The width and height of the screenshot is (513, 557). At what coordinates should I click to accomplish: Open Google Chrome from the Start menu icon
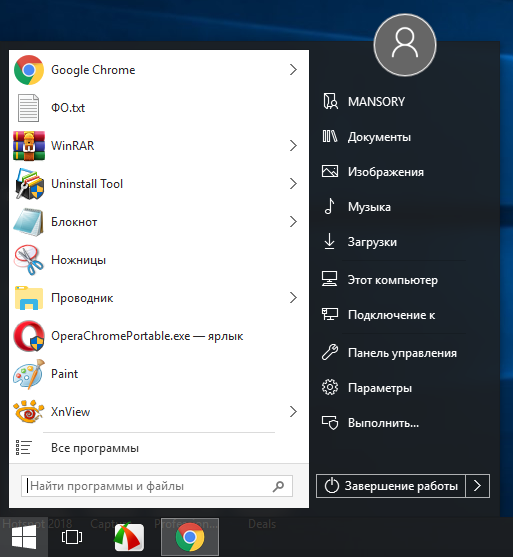[29, 70]
